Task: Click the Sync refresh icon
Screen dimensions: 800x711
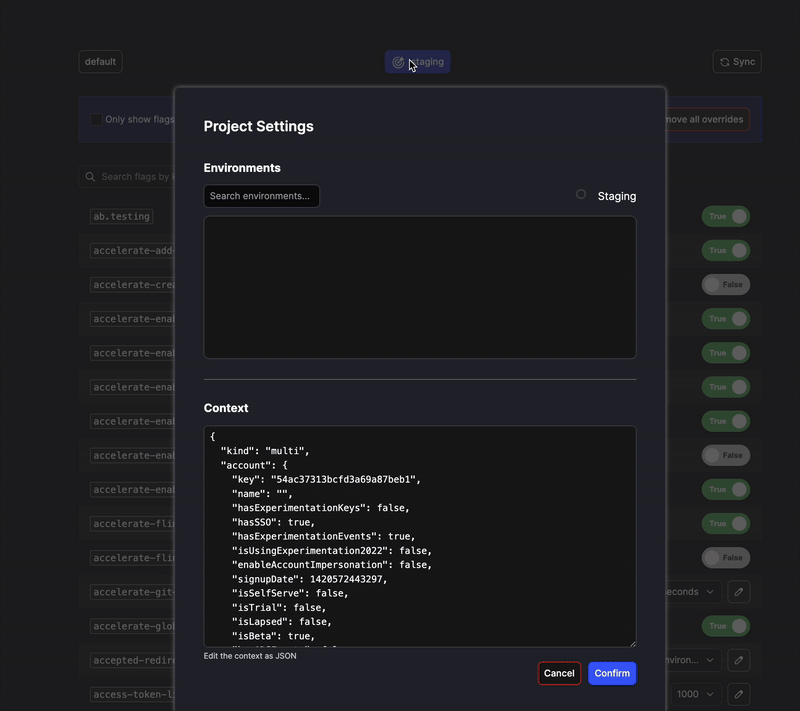Action: tap(724, 62)
